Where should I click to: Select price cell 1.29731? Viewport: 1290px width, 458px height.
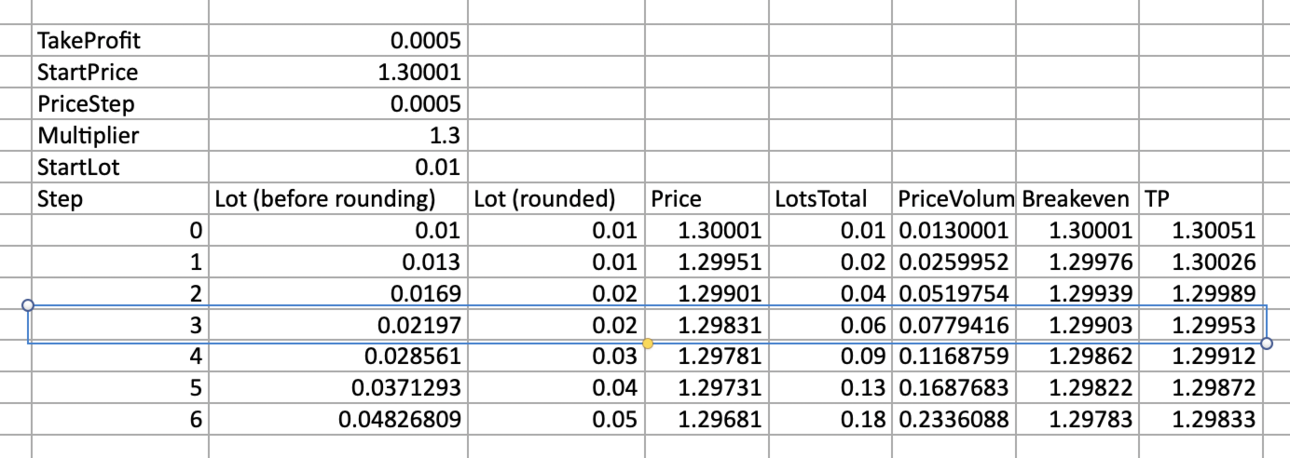(x=707, y=387)
